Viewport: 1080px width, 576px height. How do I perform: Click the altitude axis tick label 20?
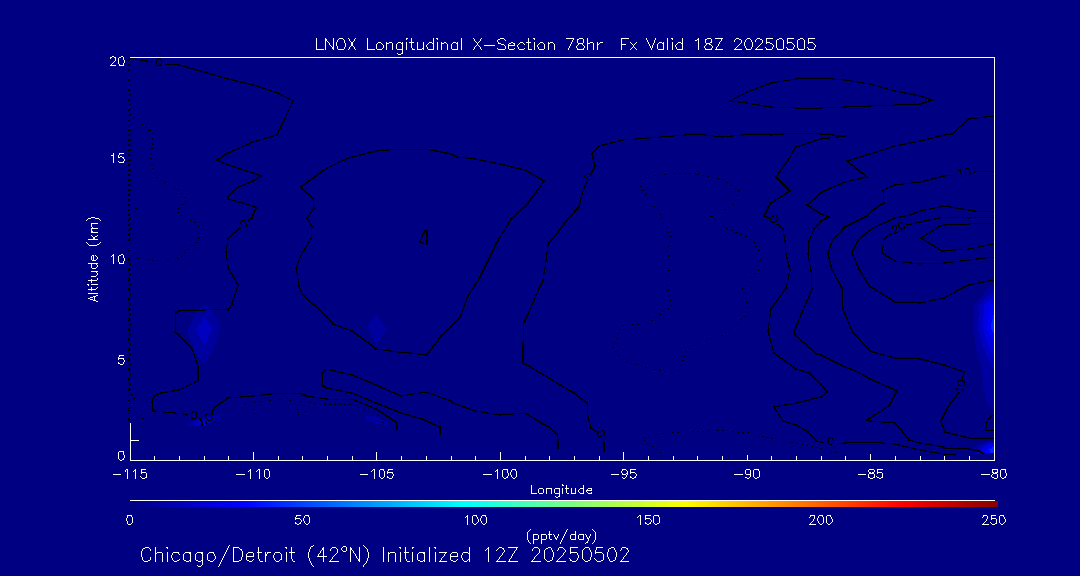tap(117, 61)
